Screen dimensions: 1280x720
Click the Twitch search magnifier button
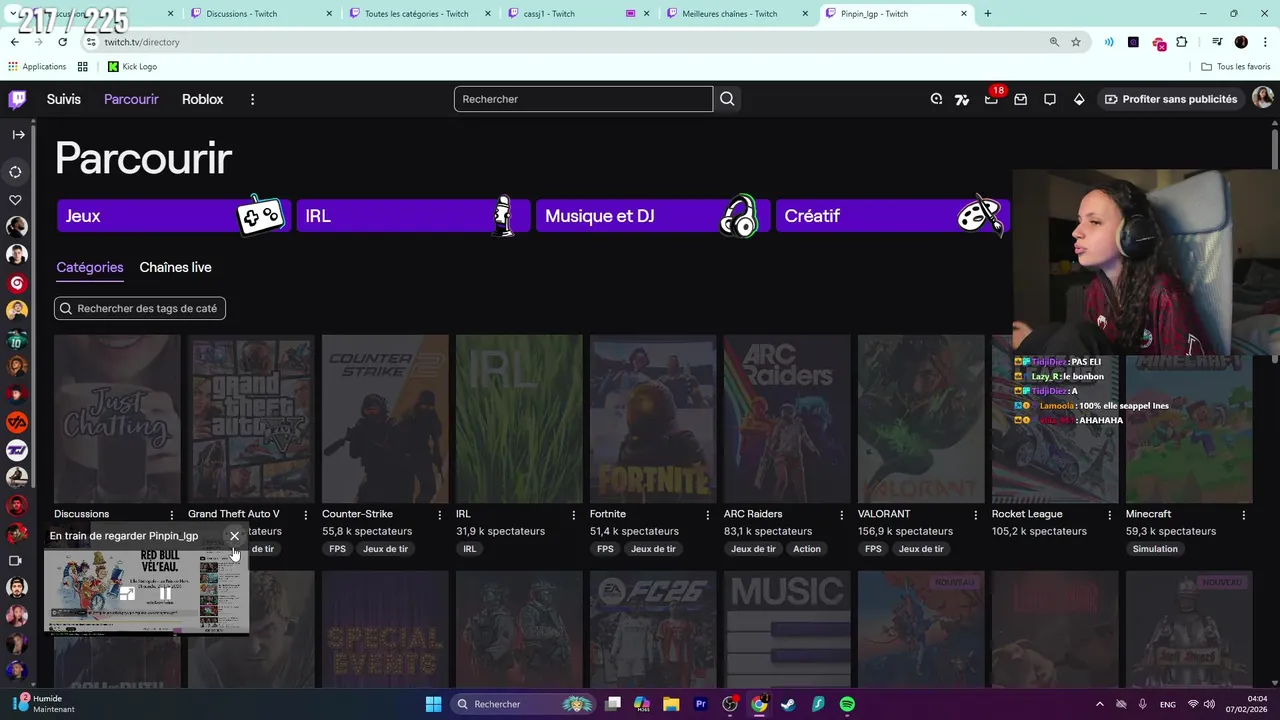(x=727, y=99)
